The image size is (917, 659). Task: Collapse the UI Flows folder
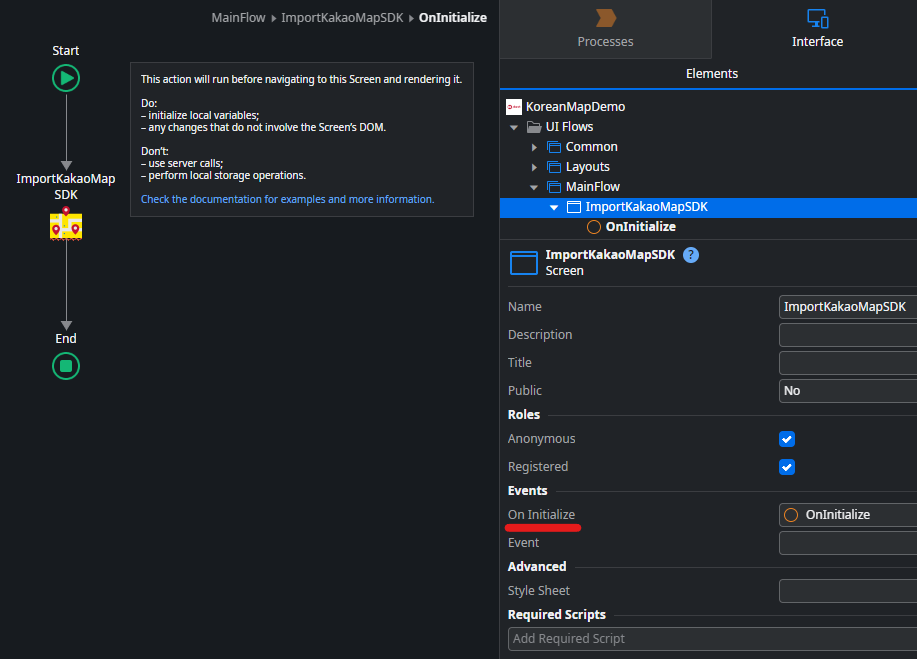coord(514,127)
